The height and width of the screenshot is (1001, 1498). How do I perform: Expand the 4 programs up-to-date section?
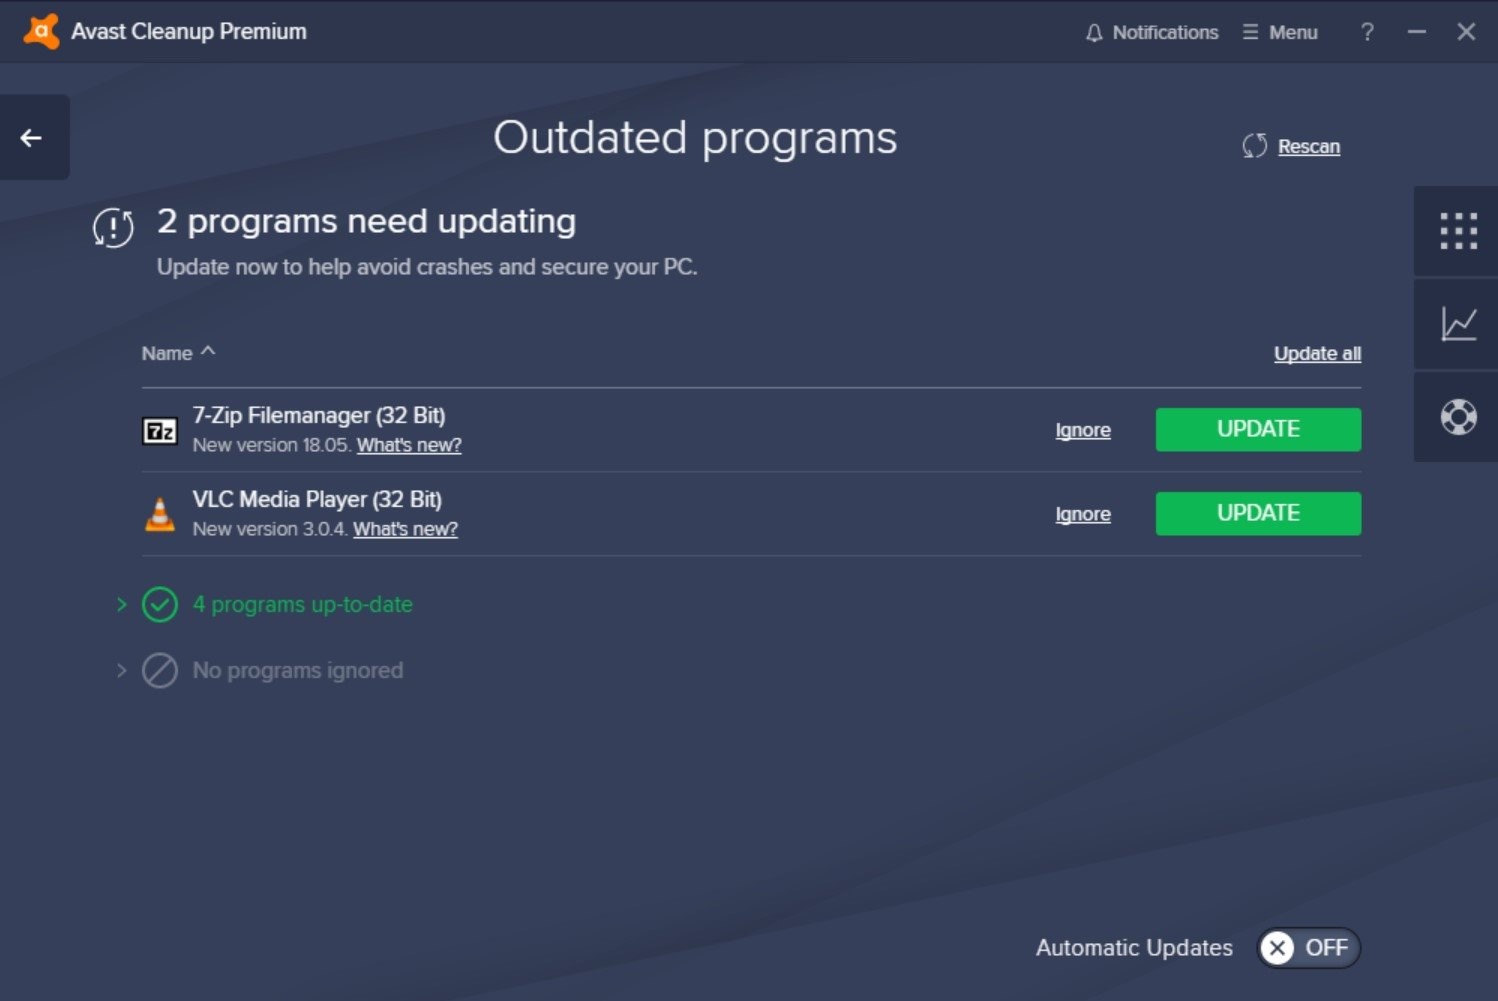pyautogui.click(x=121, y=604)
